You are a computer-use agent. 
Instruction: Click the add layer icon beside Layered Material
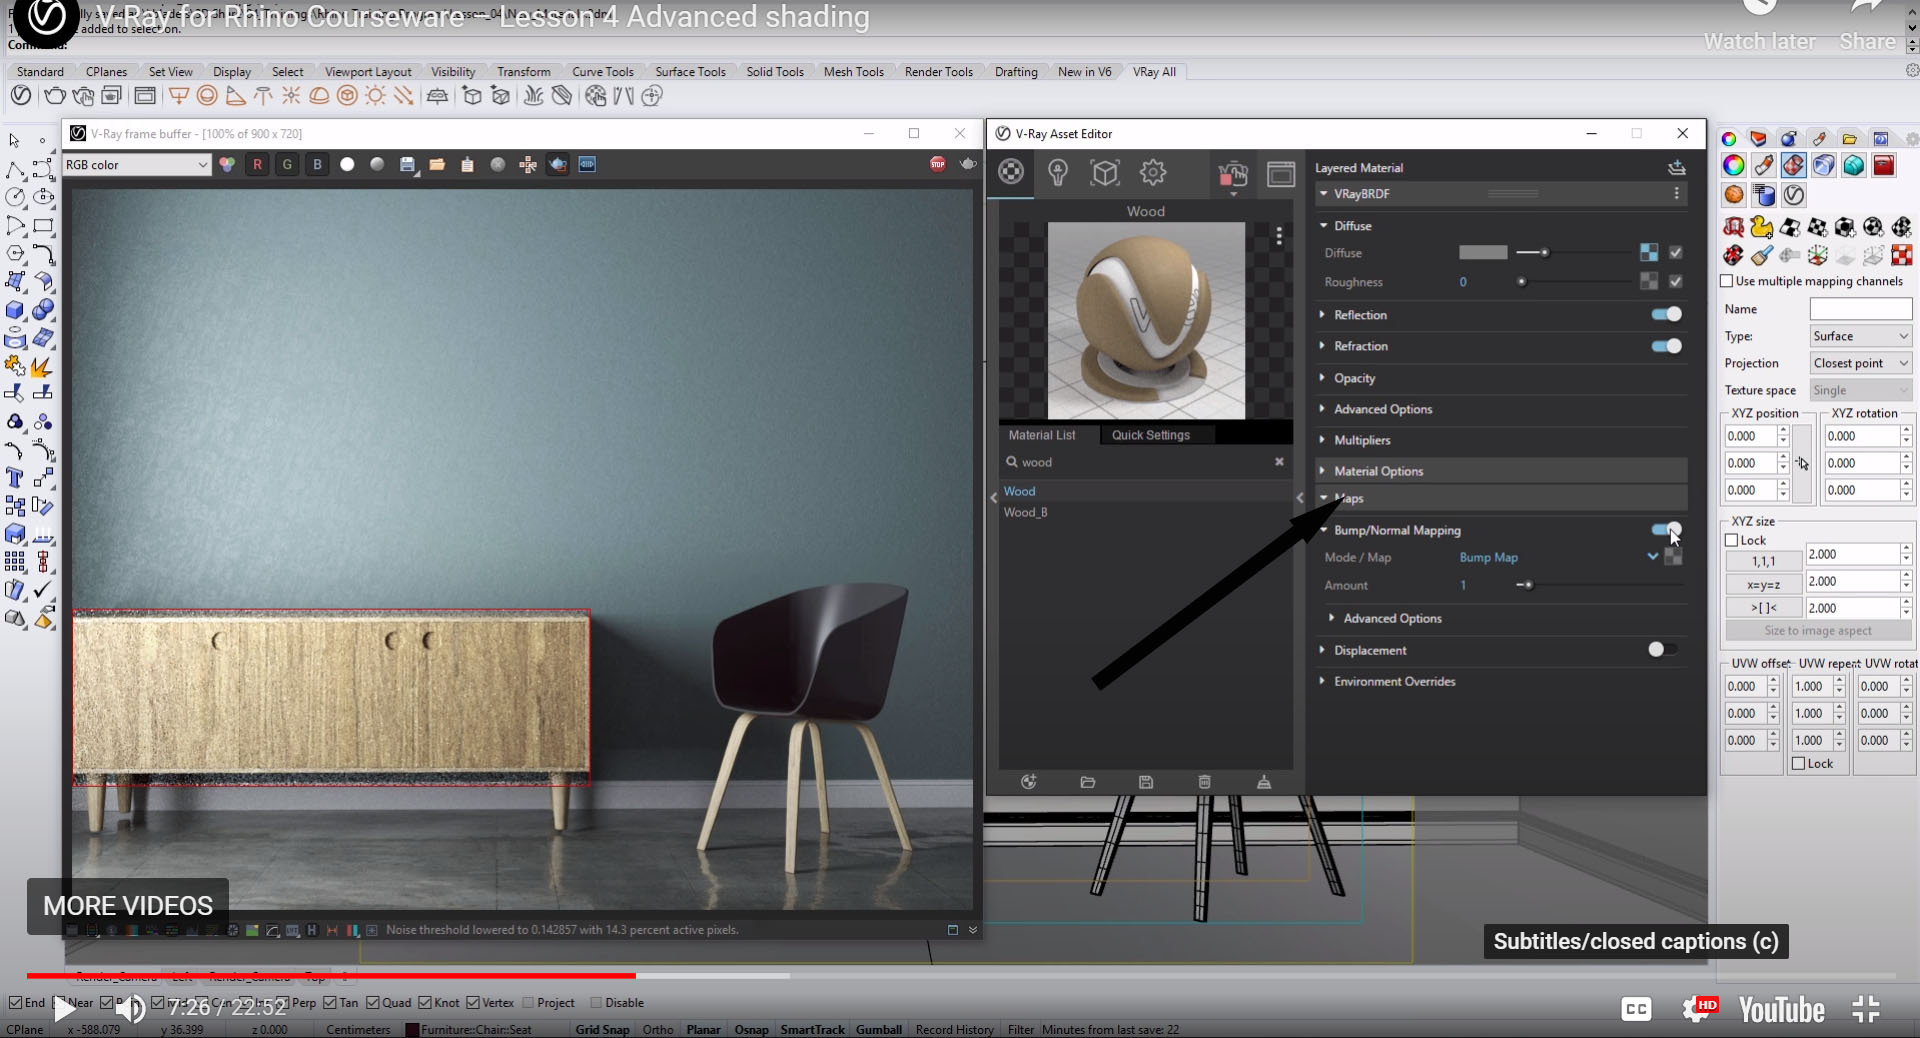pyautogui.click(x=1677, y=167)
